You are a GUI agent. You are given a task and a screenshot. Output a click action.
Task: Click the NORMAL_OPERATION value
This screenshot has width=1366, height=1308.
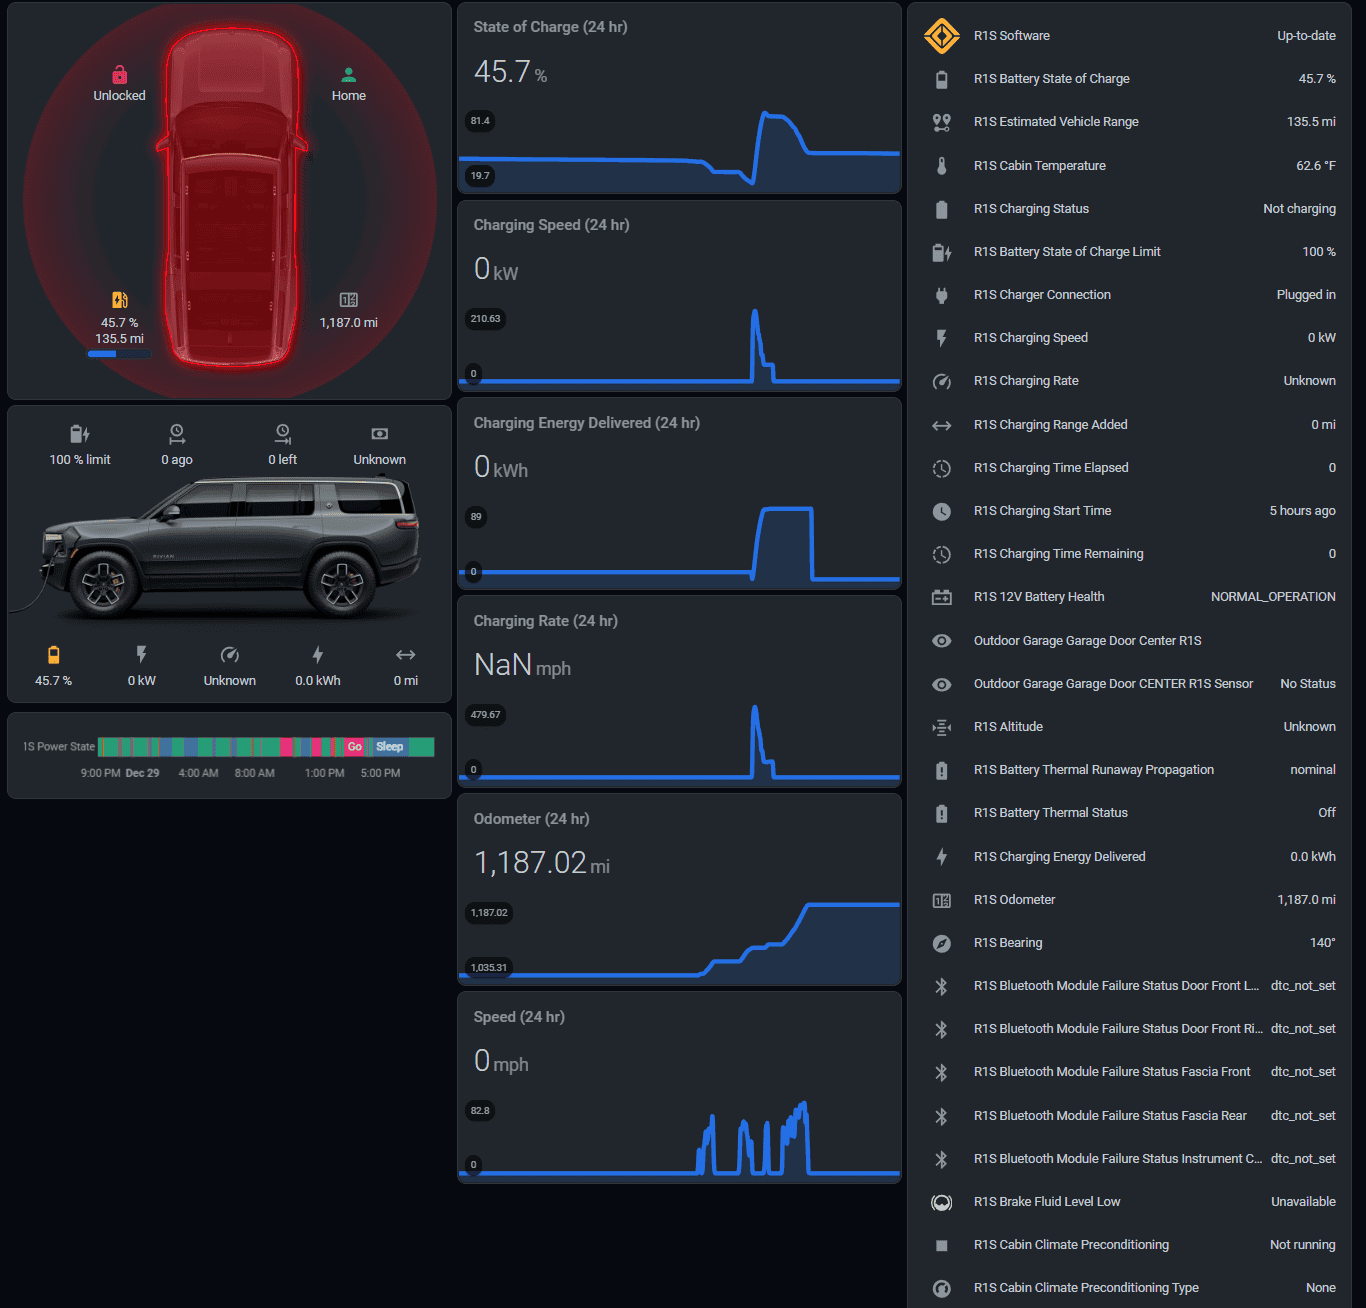coord(1273,597)
